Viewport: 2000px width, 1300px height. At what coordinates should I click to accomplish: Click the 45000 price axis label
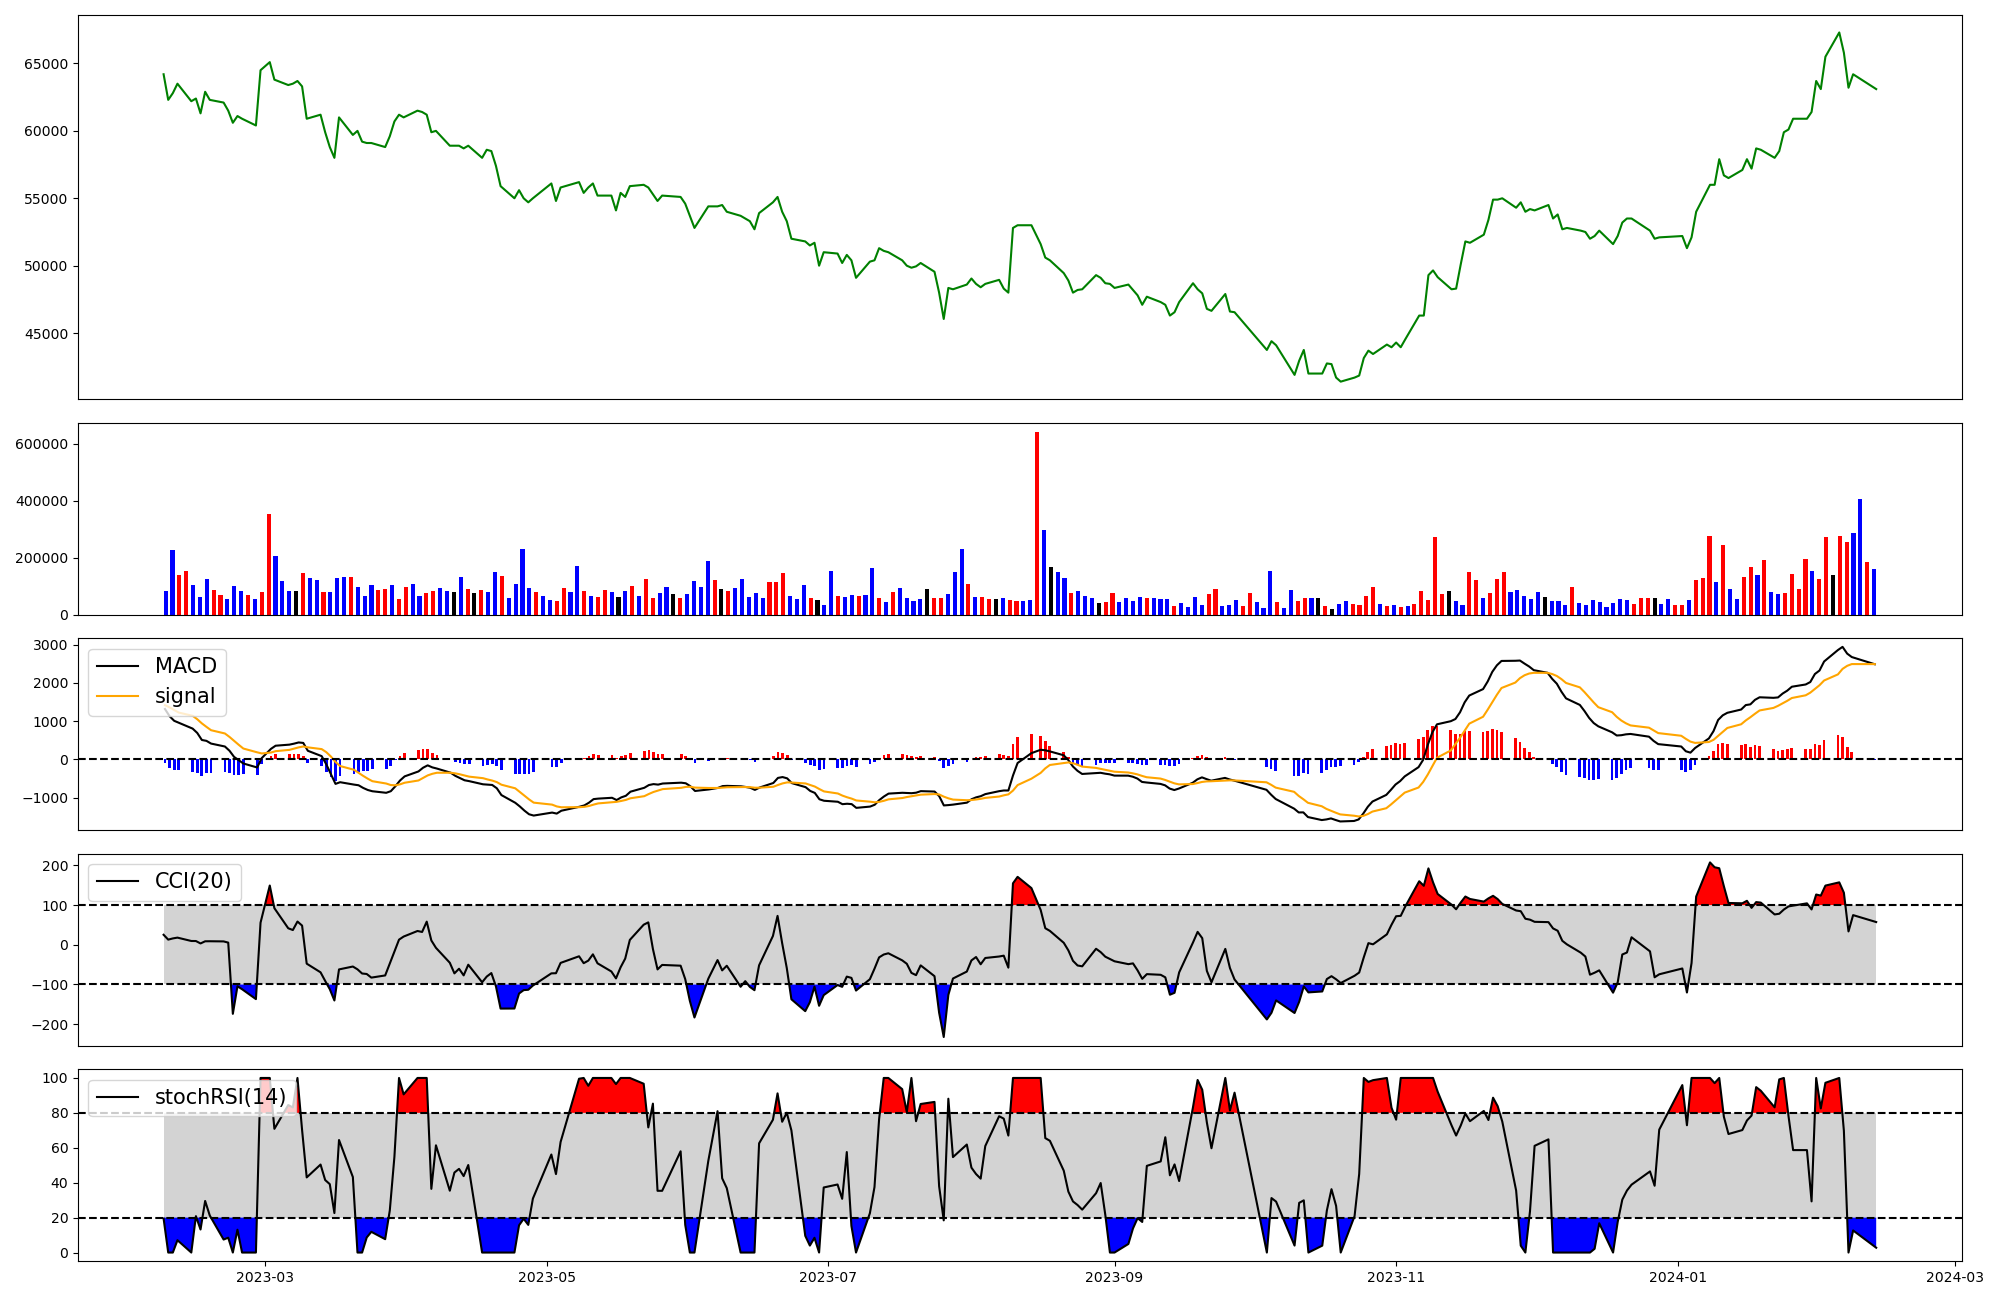click(x=44, y=334)
